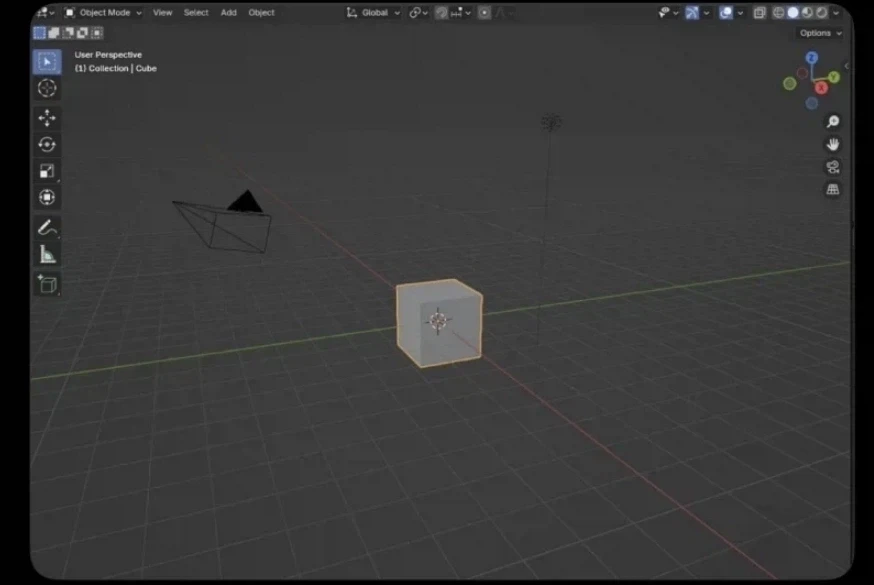Toggle X-ray display button

pyautogui.click(x=759, y=12)
